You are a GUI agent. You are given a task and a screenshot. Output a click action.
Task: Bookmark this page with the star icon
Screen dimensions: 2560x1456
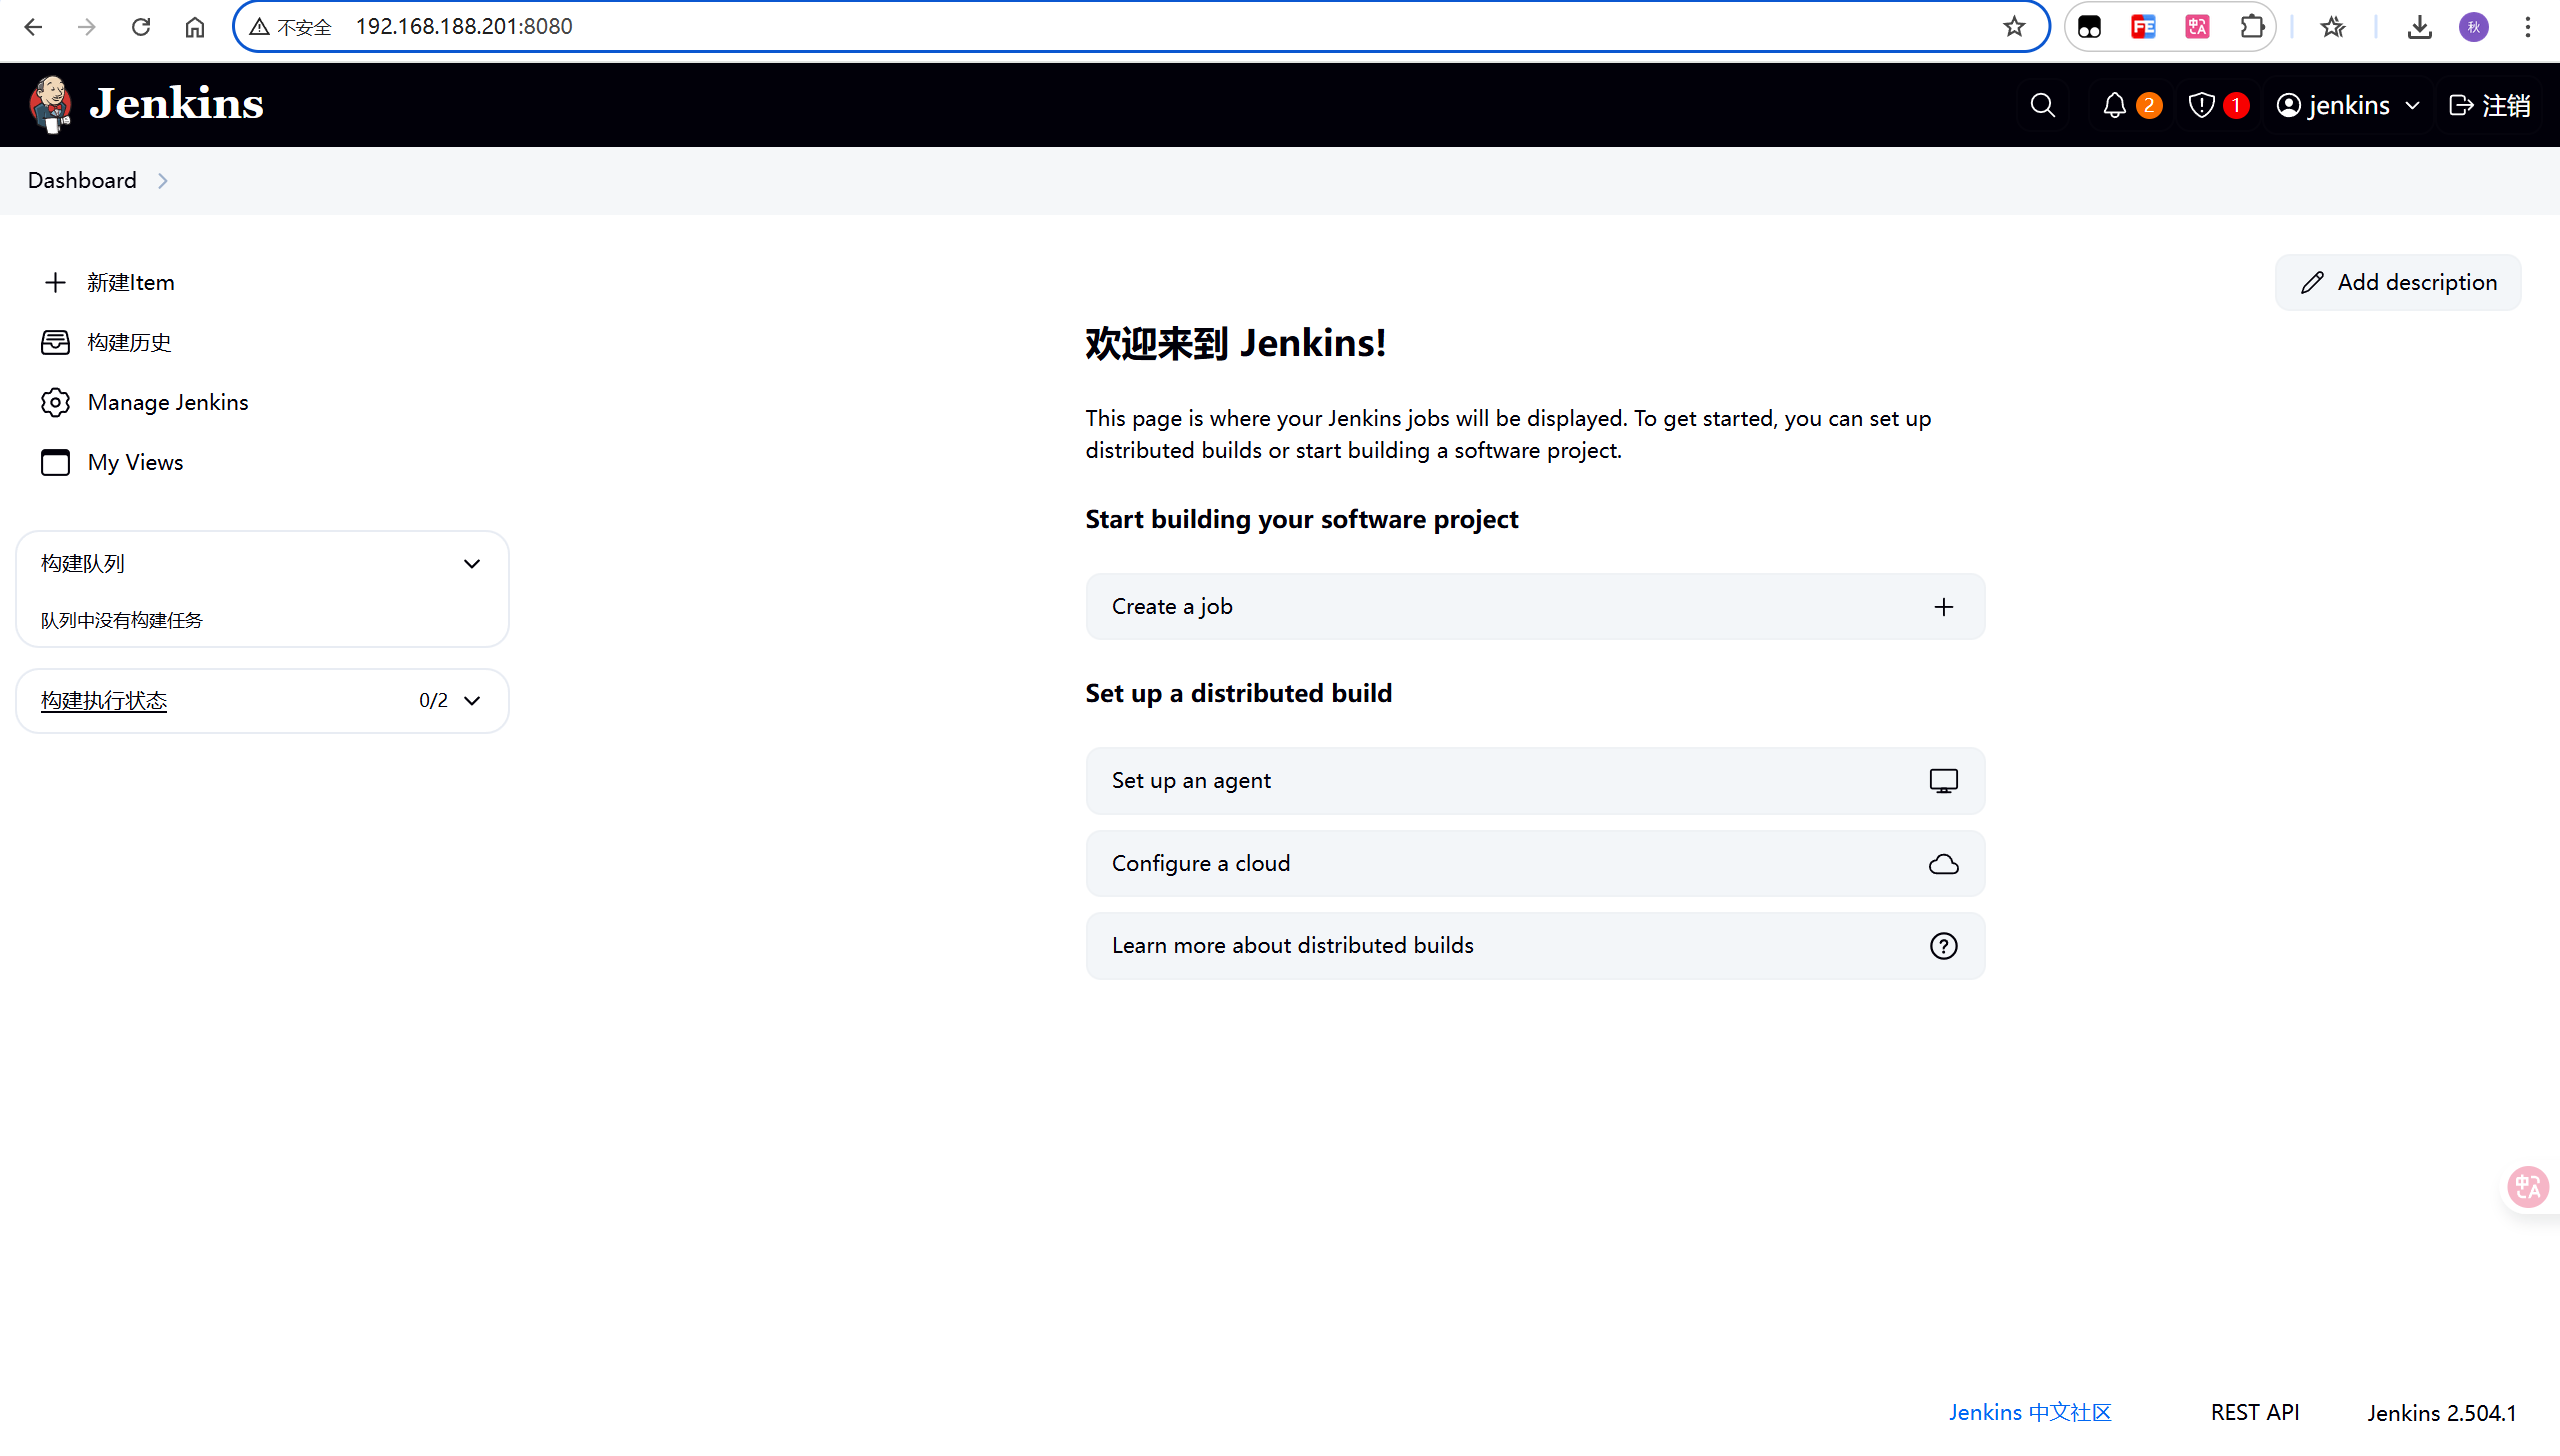pyautogui.click(x=2013, y=27)
